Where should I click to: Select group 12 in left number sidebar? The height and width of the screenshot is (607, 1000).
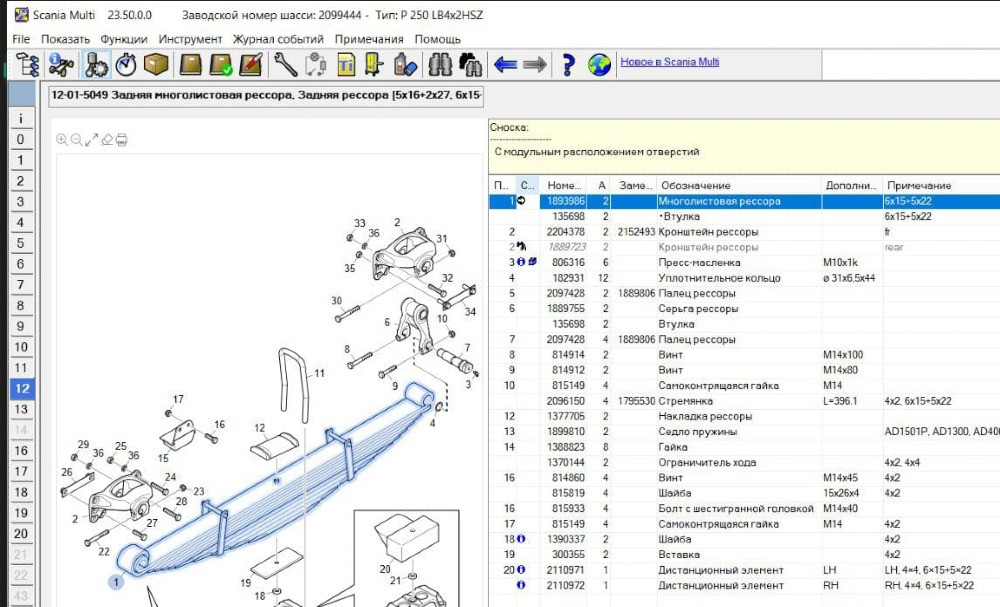pyautogui.click(x=21, y=388)
